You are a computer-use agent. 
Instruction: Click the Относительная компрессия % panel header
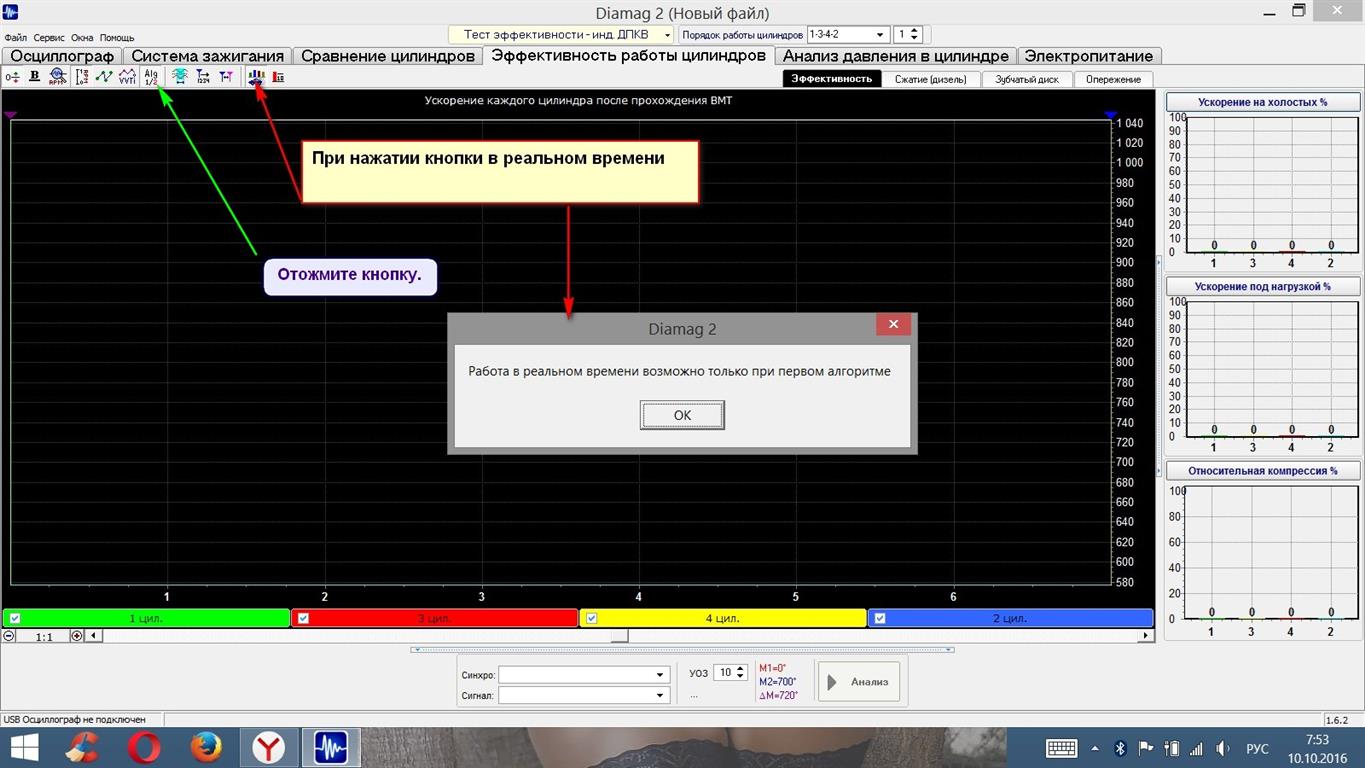pos(1262,470)
